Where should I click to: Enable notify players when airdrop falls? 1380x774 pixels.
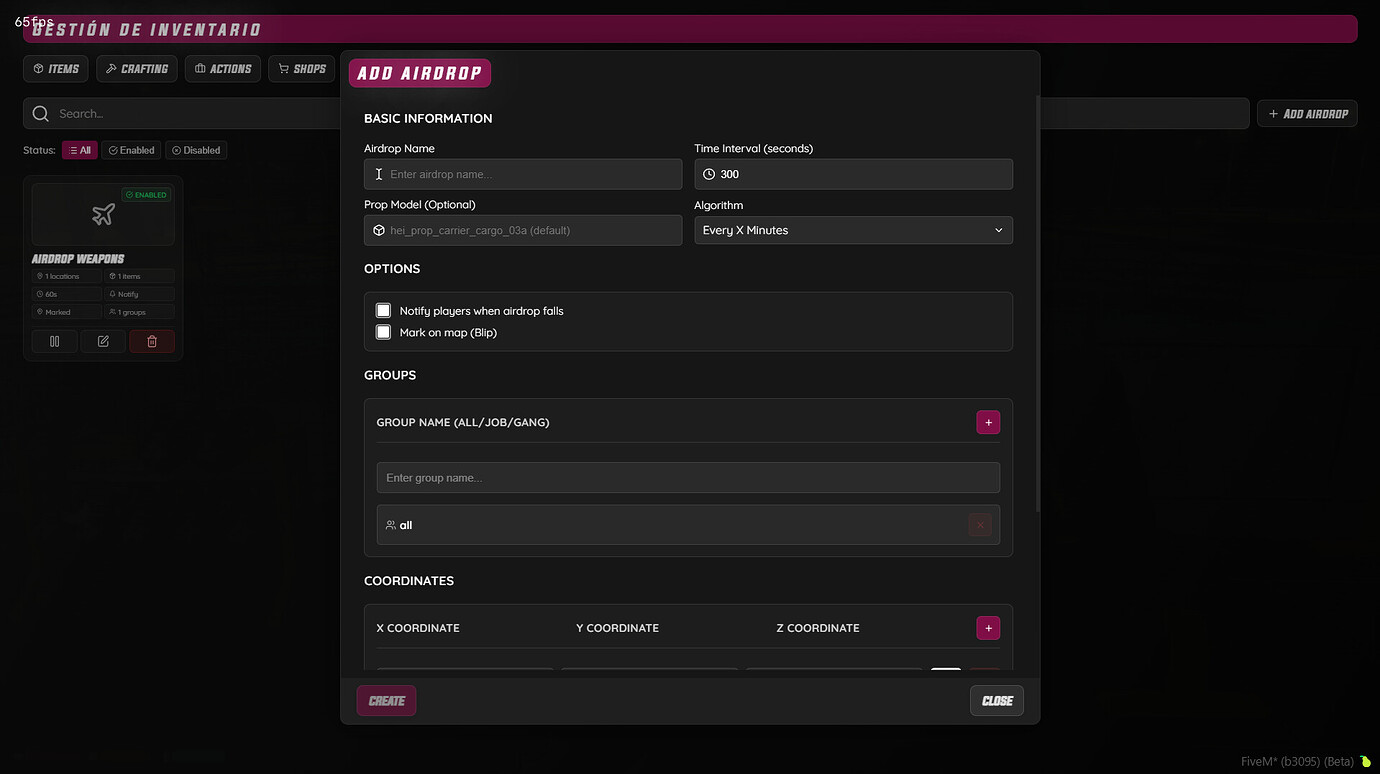[383, 310]
